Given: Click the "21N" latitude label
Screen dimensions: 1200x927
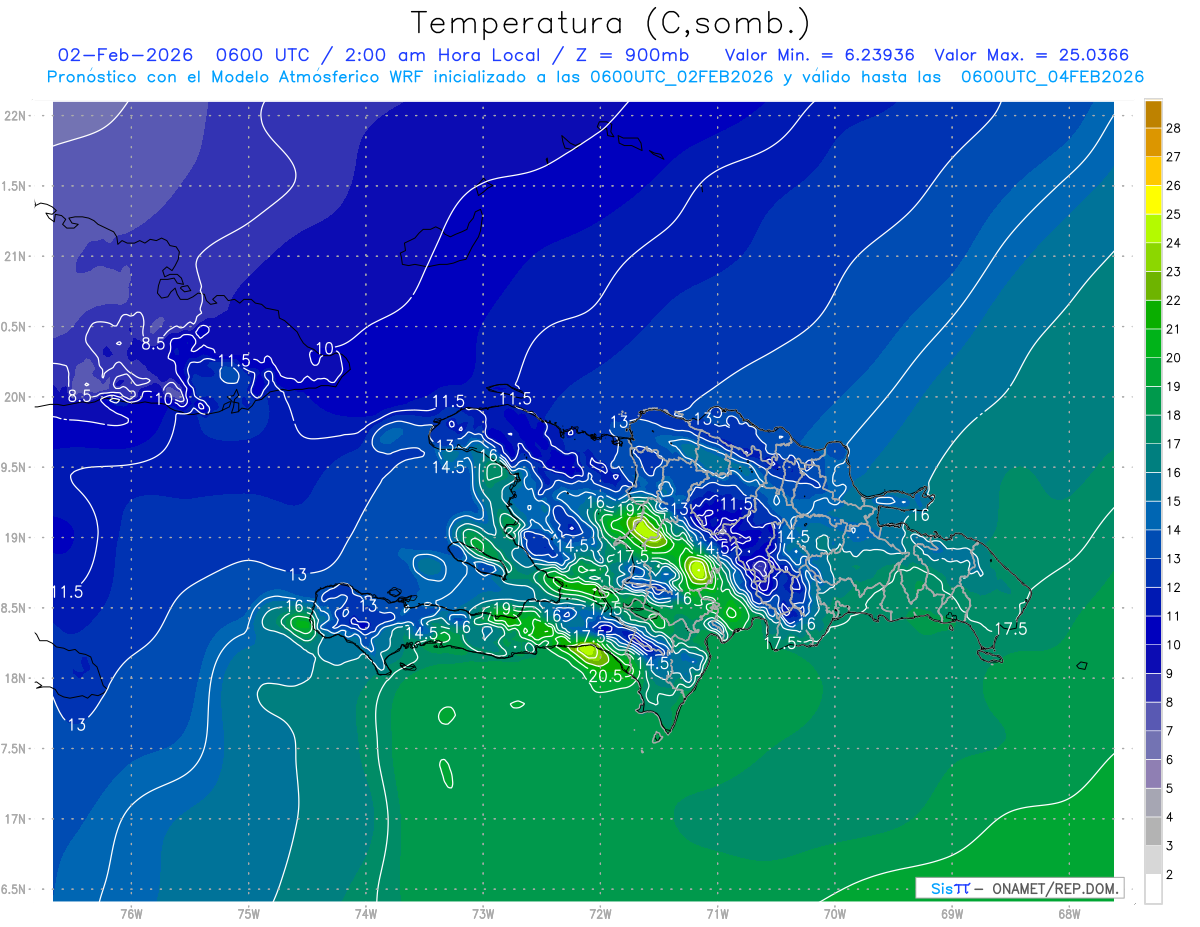Looking at the screenshot, I should pos(15,256).
